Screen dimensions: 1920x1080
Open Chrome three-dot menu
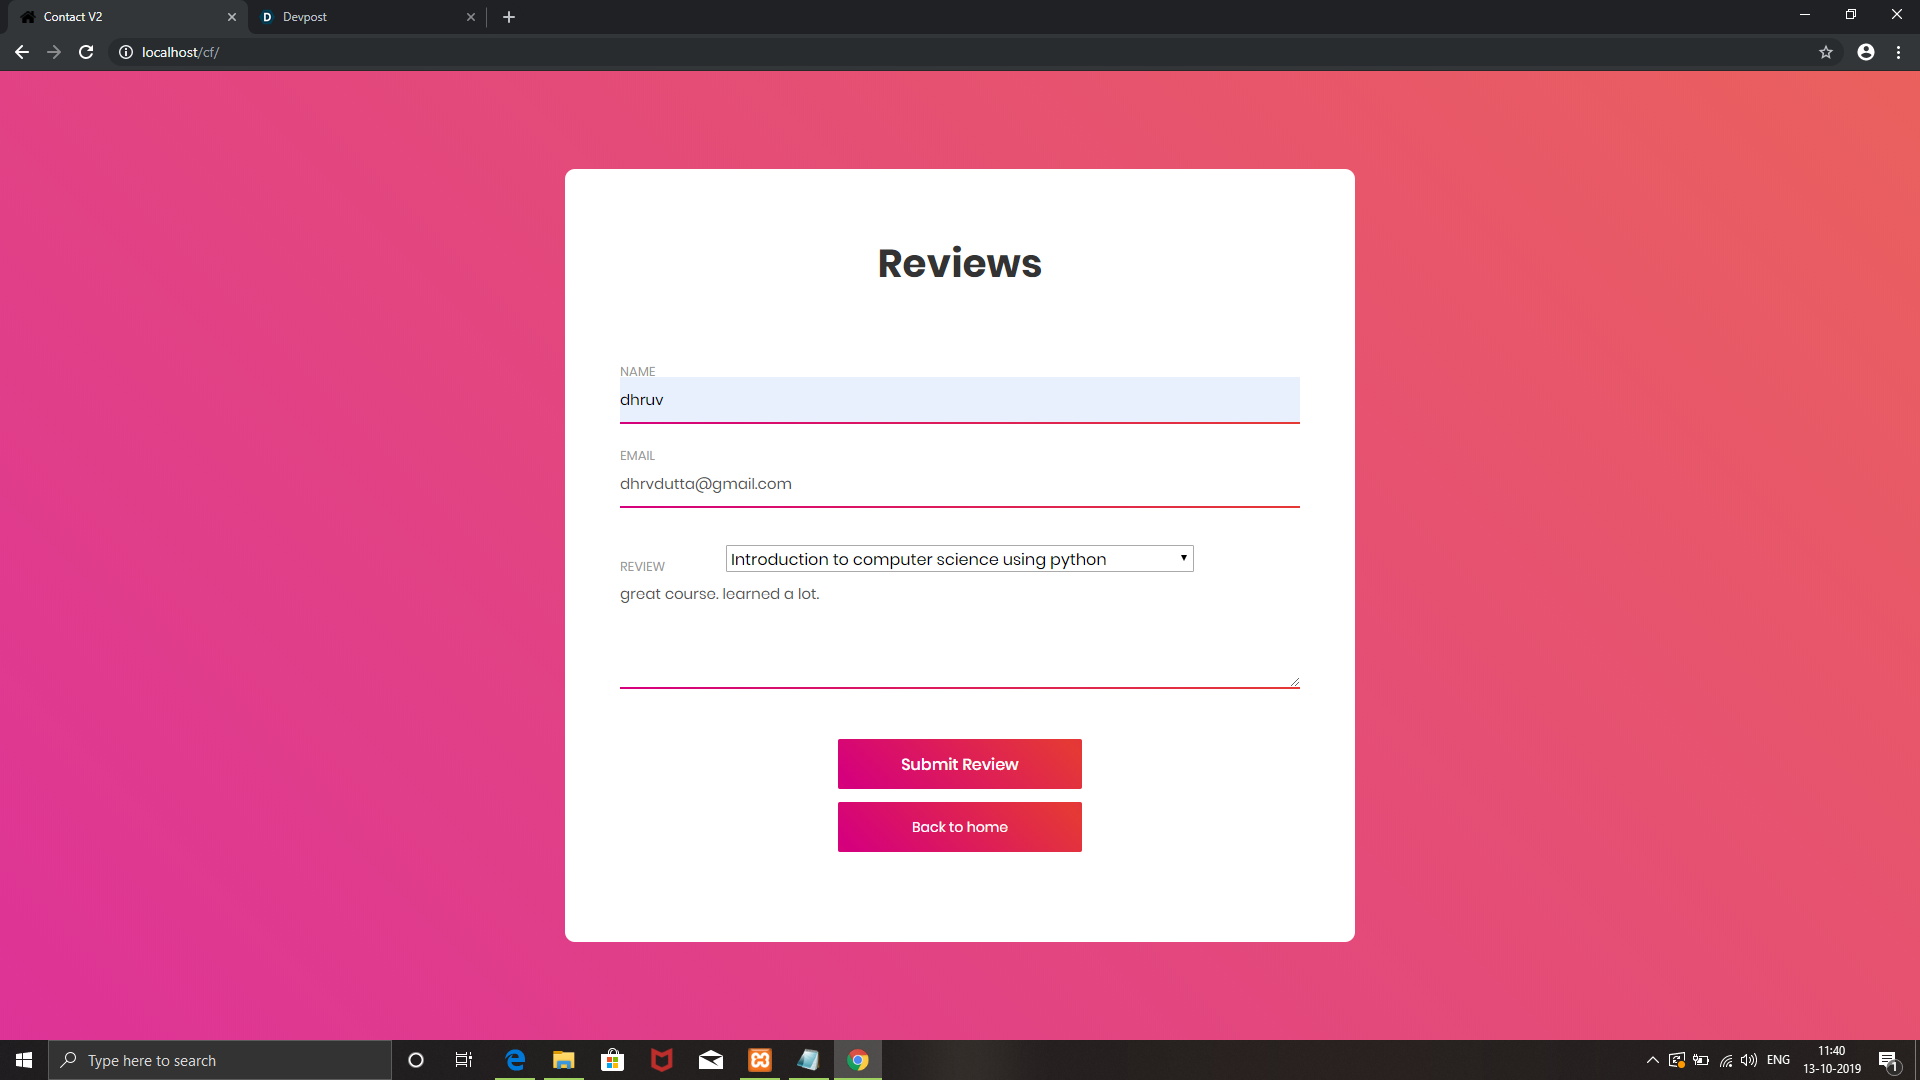[1898, 52]
